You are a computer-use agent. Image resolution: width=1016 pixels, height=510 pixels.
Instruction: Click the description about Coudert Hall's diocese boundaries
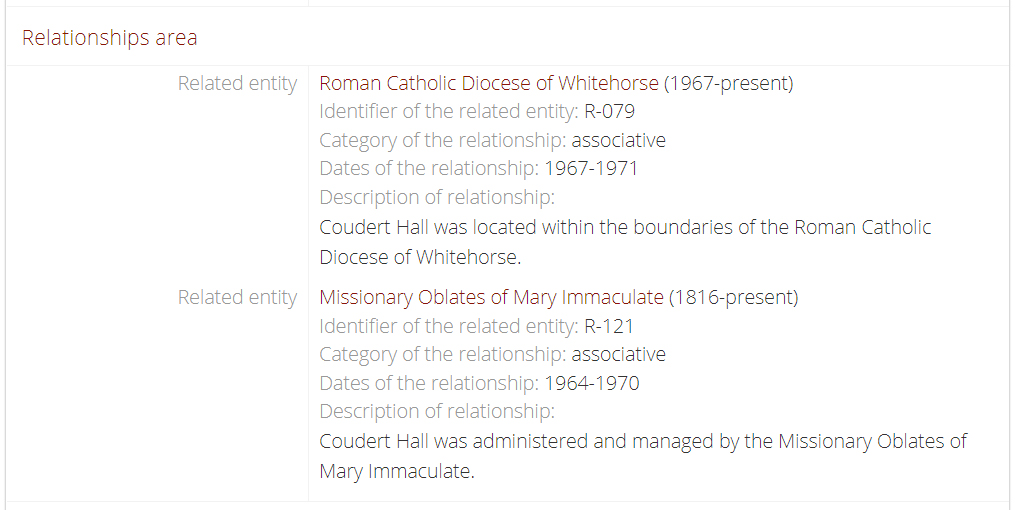pyautogui.click(x=625, y=242)
